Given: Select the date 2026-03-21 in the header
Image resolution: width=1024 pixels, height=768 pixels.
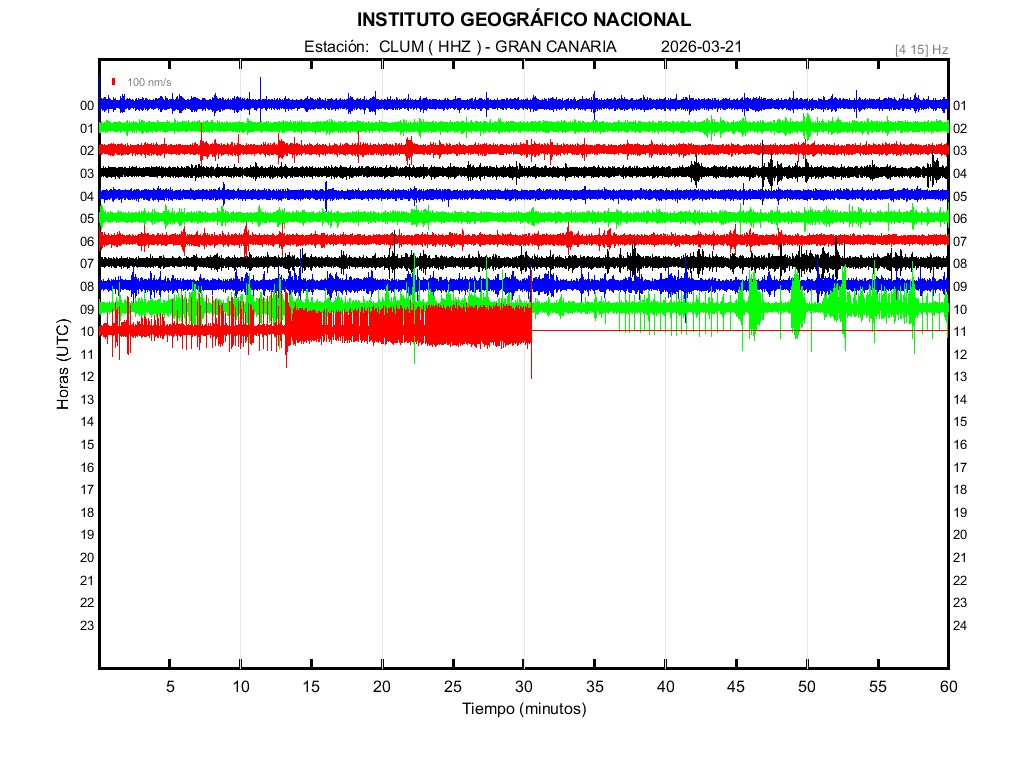Looking at the screenshot, I should pos(701,47).
